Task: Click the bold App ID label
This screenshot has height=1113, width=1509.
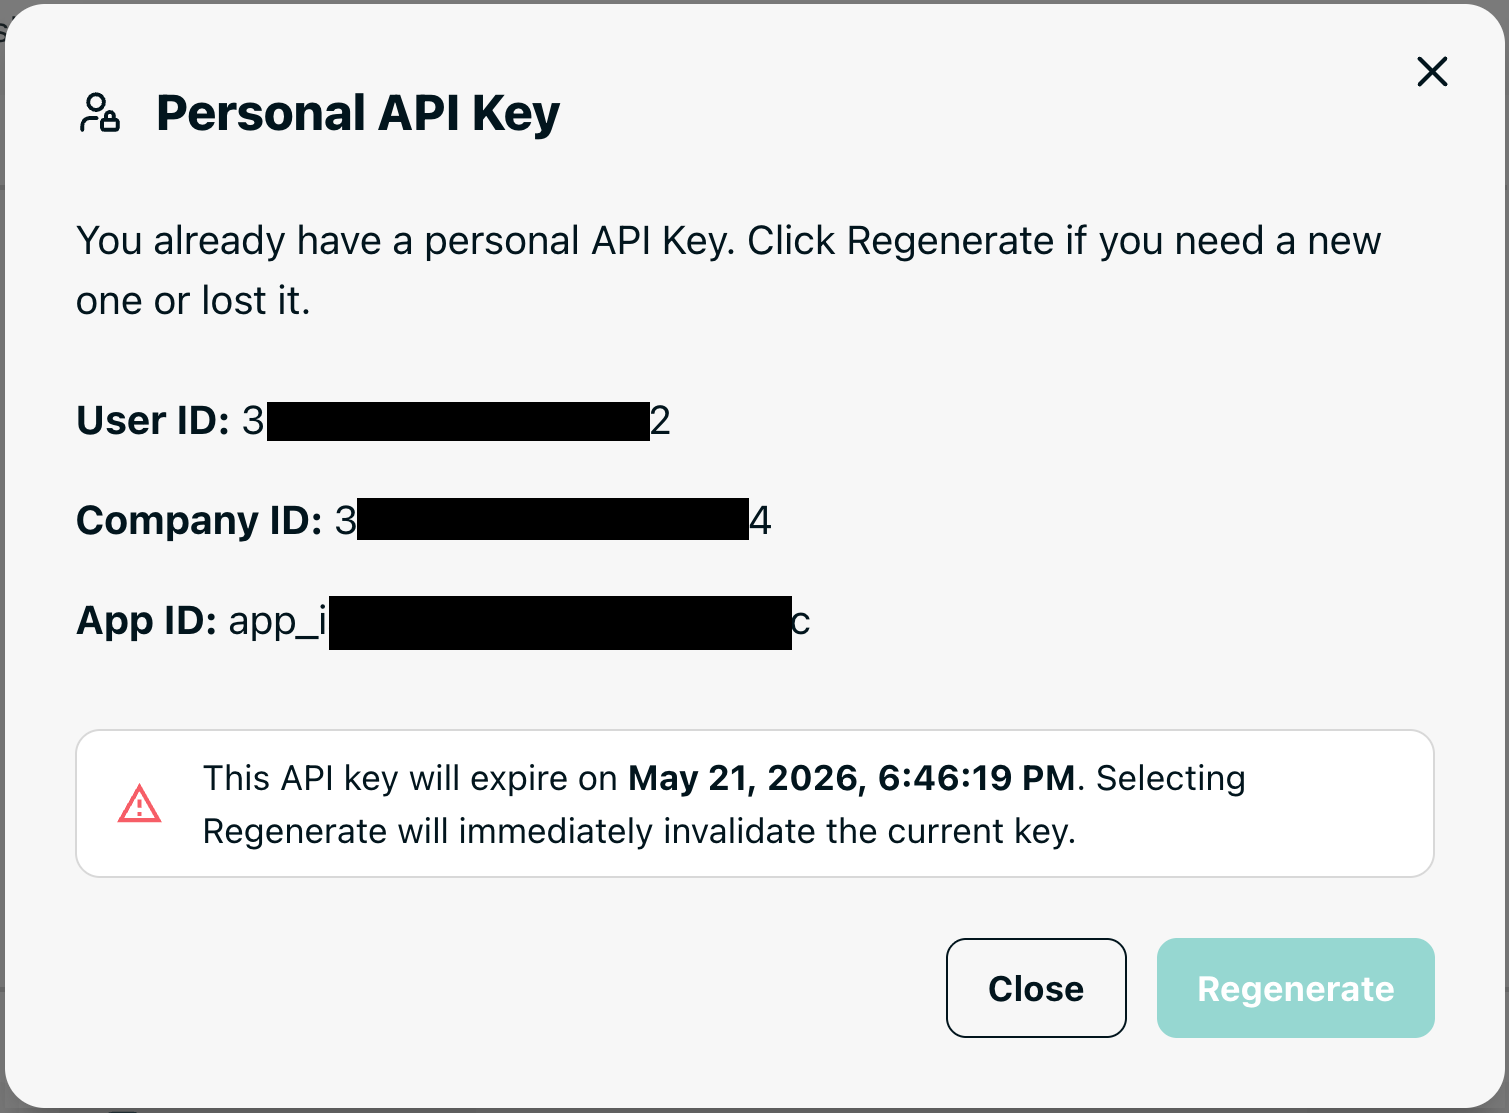Action: [x=146, y=621]
